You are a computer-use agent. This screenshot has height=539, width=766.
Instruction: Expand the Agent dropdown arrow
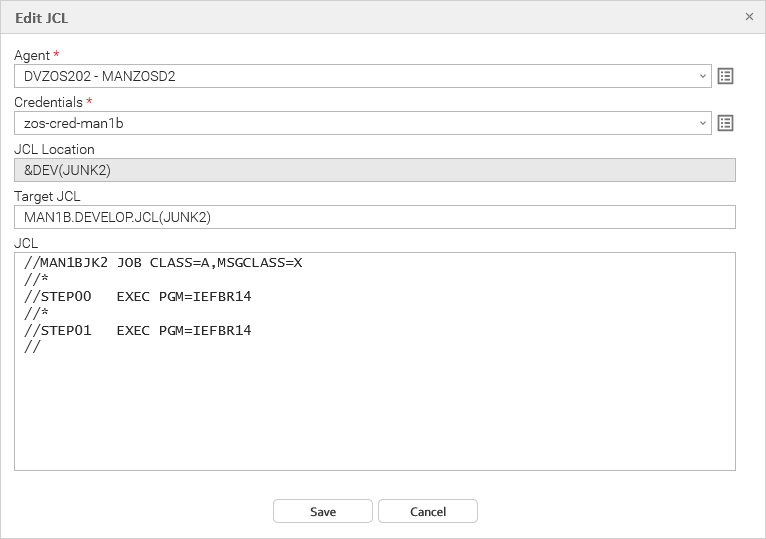coord(703,76)
